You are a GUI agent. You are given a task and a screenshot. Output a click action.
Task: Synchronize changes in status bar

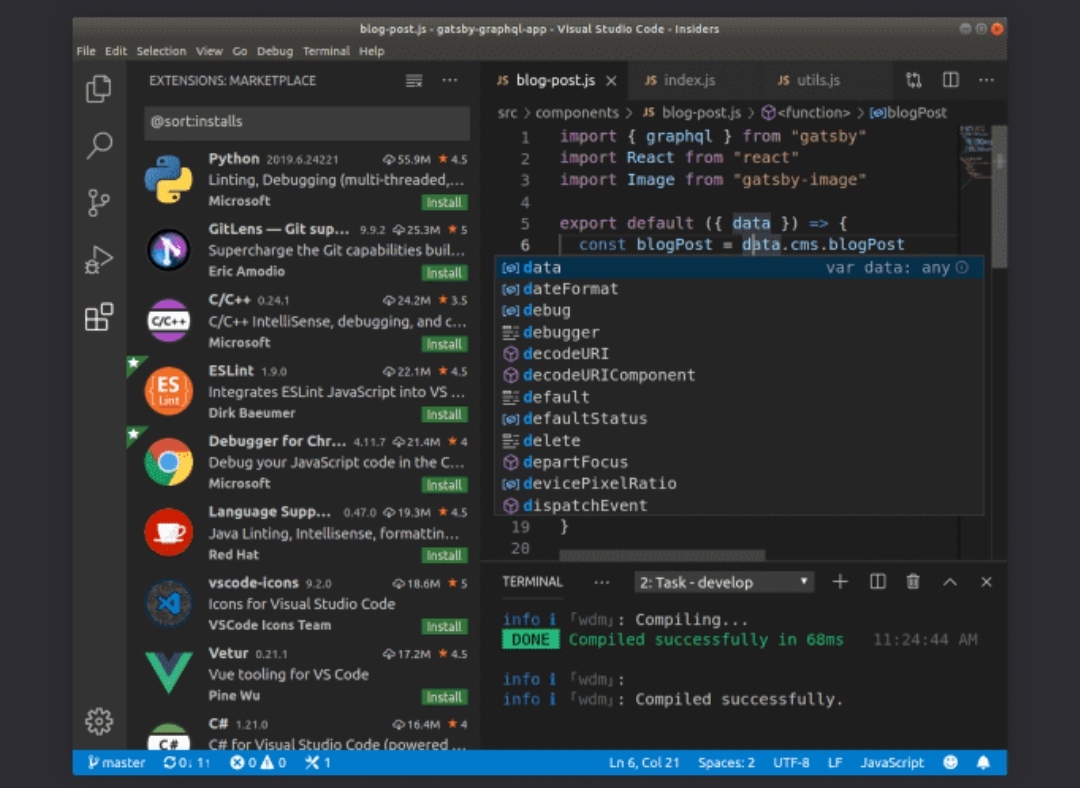(187, 763)
